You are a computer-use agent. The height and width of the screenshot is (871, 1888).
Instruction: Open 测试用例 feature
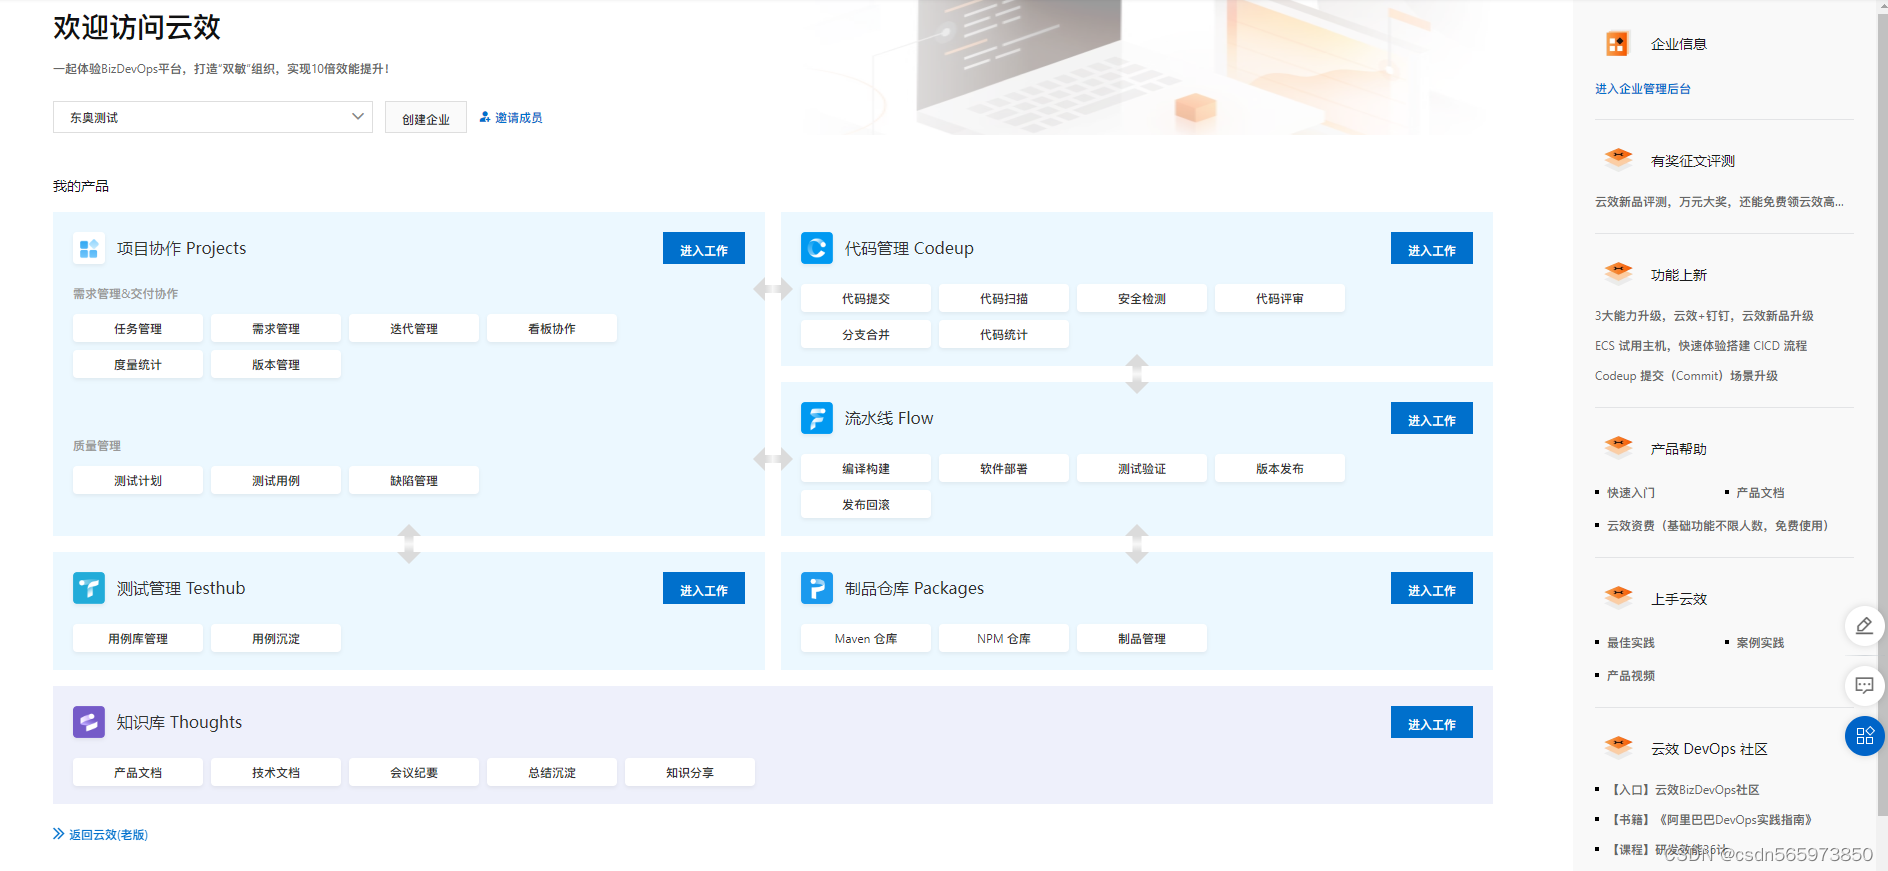coord(276,480)
